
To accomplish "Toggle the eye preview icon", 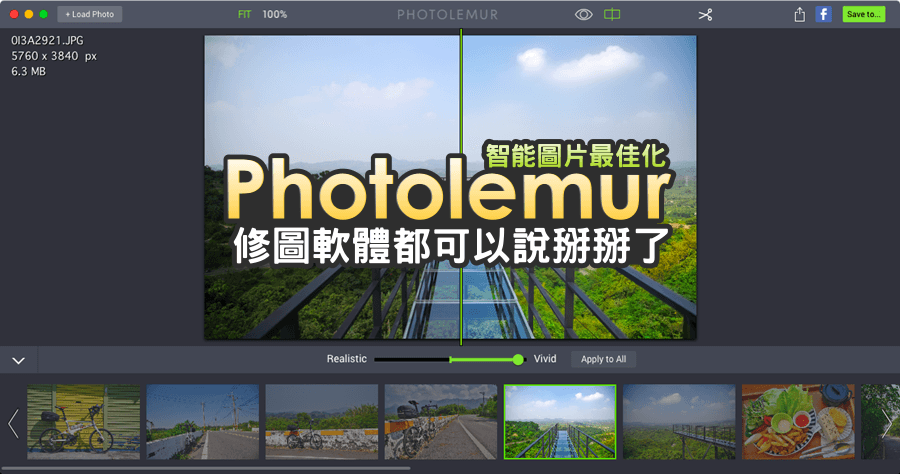I will pyautogui.click(x=584, y=14).
